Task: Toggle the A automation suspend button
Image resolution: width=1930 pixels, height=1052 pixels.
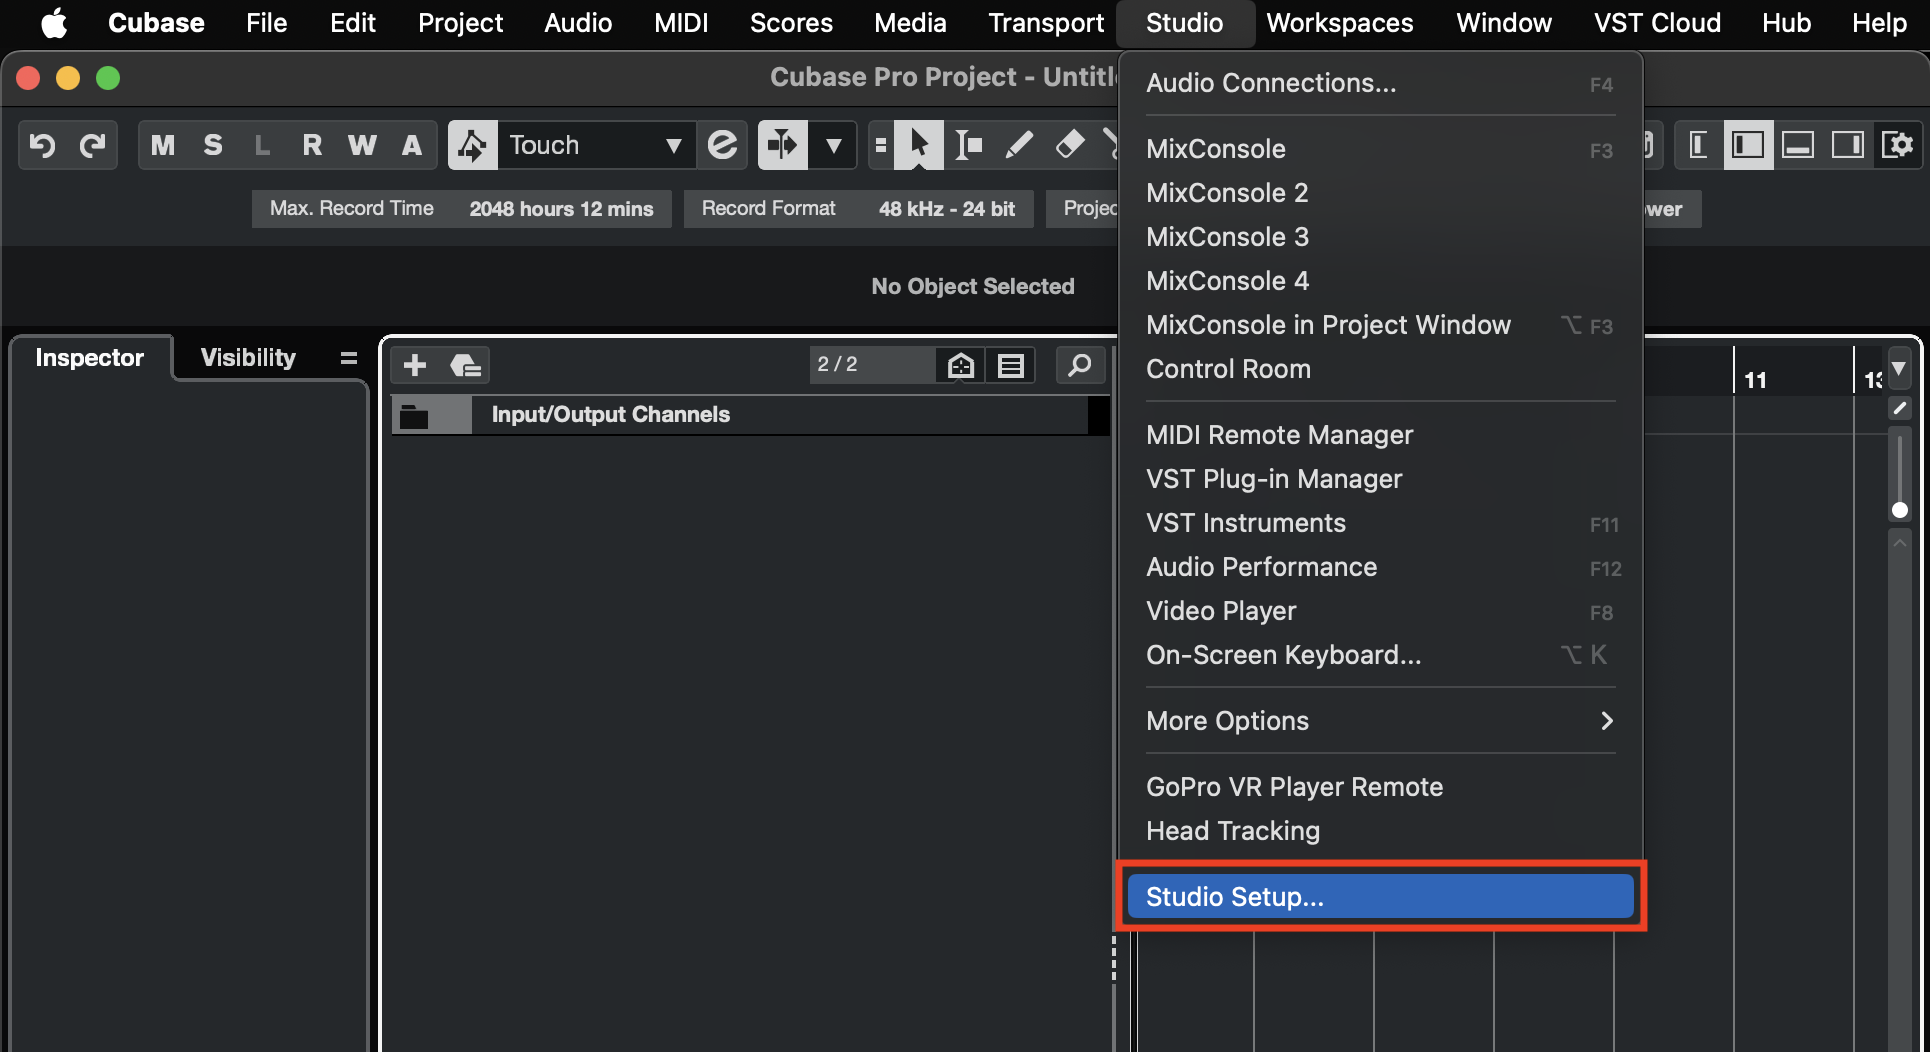Action: 412,146
